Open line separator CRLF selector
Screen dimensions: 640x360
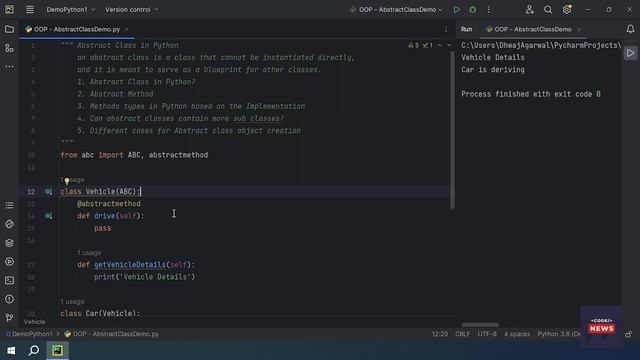pos(462,334)
